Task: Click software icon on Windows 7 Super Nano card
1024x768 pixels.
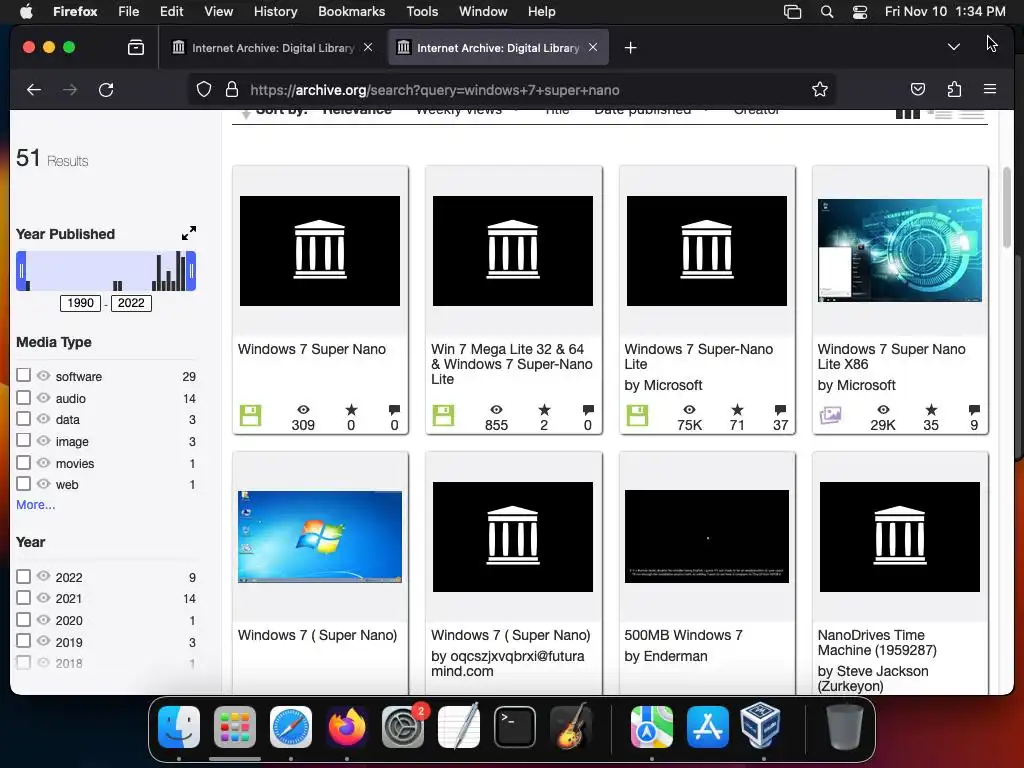Action: [250, 415]
